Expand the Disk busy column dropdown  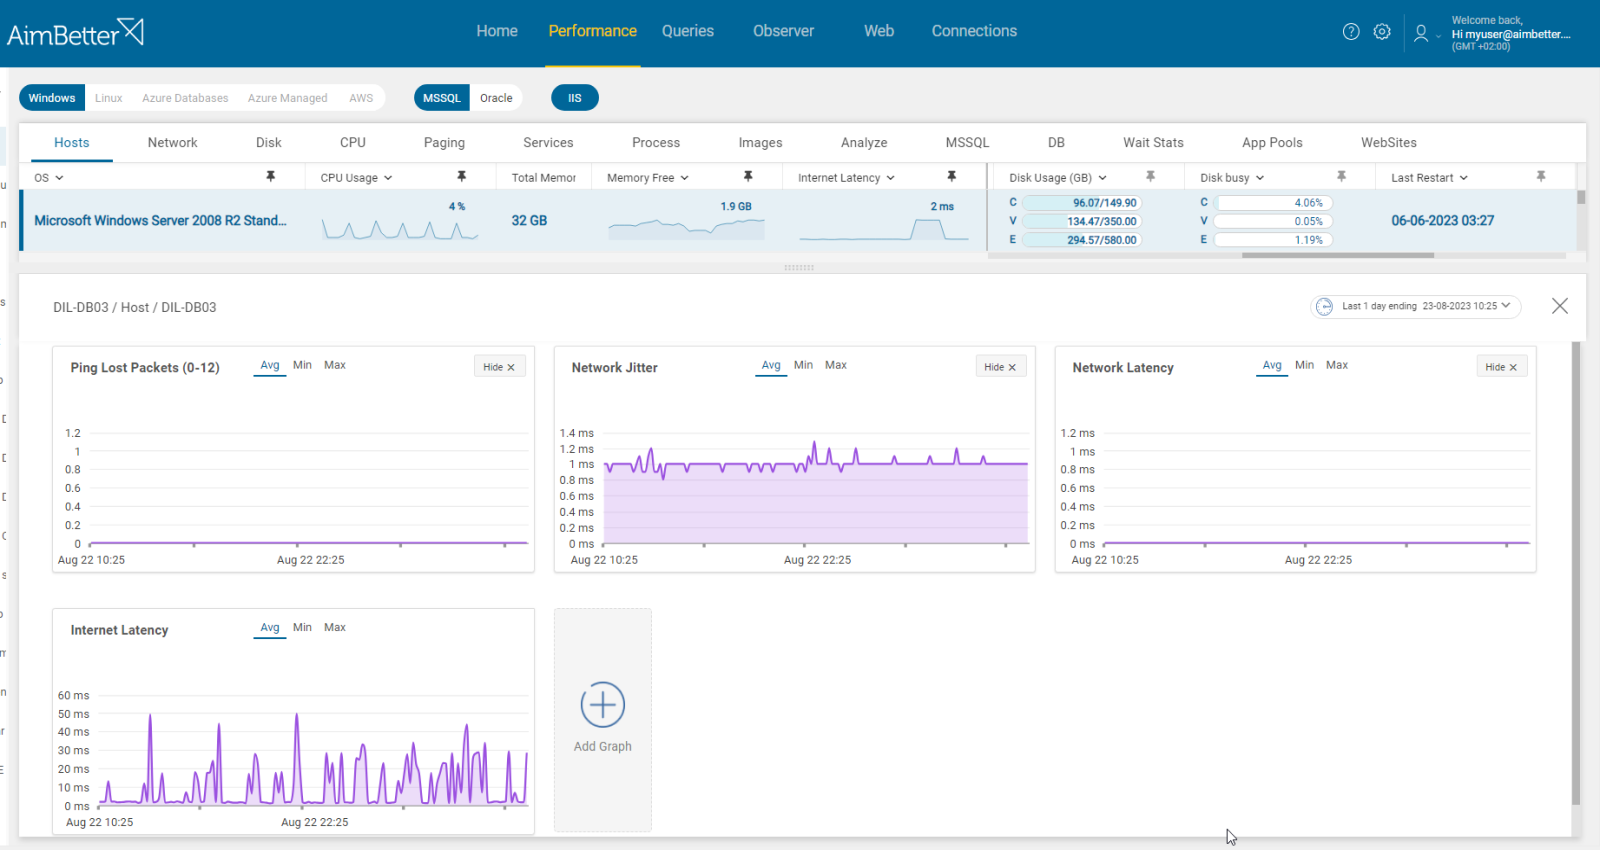[1260, 178]
